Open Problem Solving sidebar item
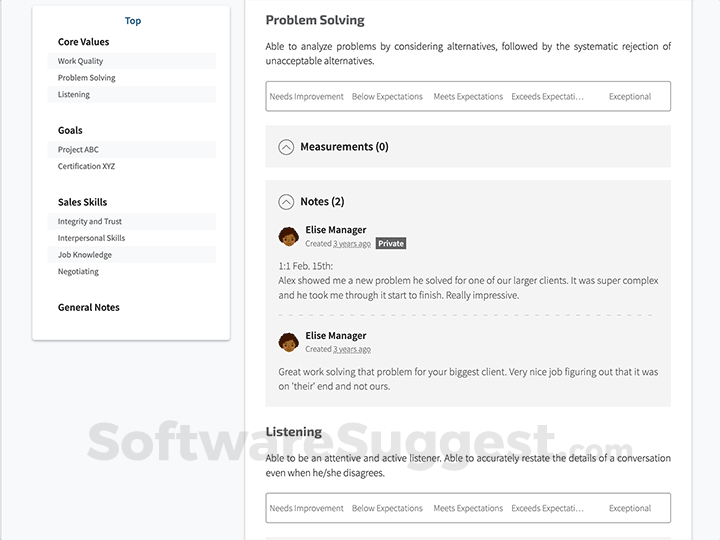Screen dimensions: 720x540 click(87, 78)
